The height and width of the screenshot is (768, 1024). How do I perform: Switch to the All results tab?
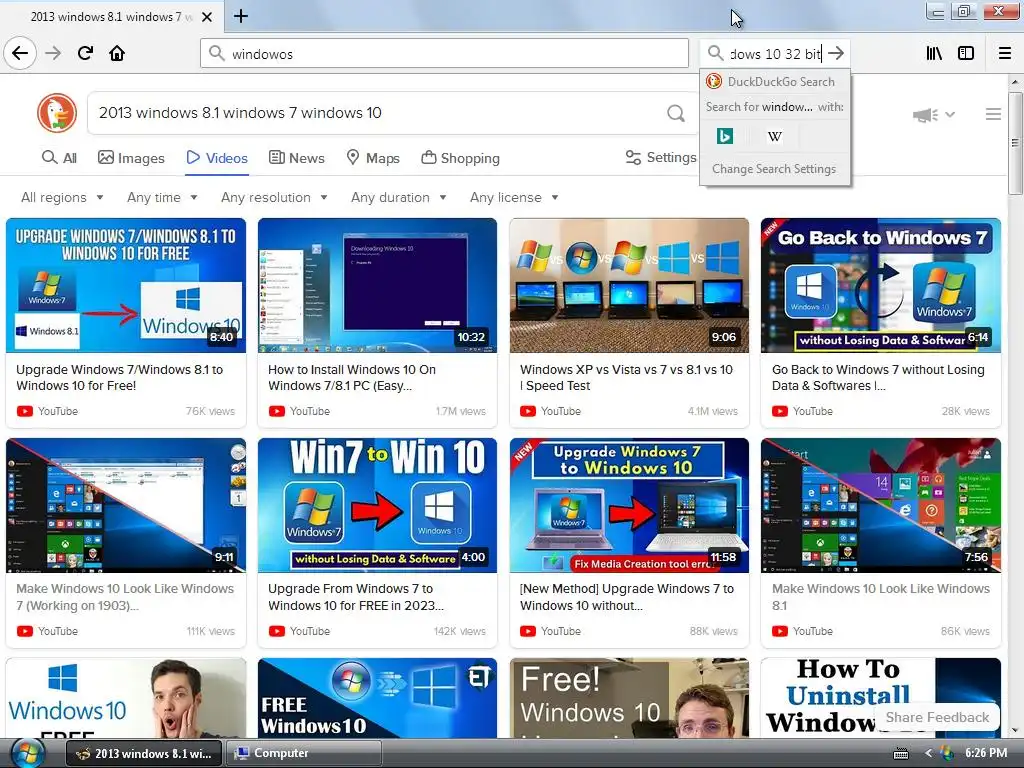59,157
